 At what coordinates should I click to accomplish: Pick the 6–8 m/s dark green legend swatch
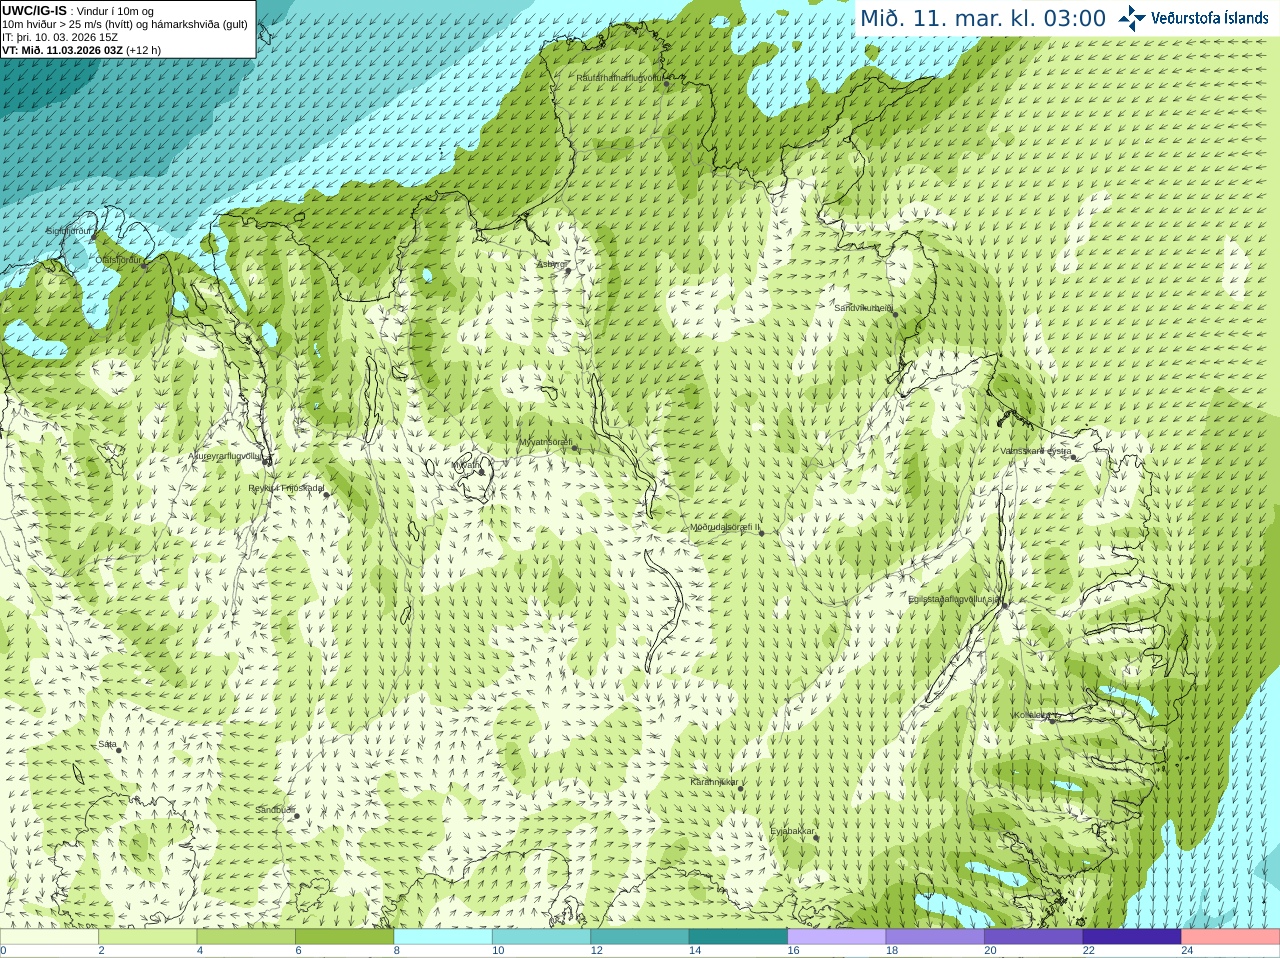click(x=344, y=937)
